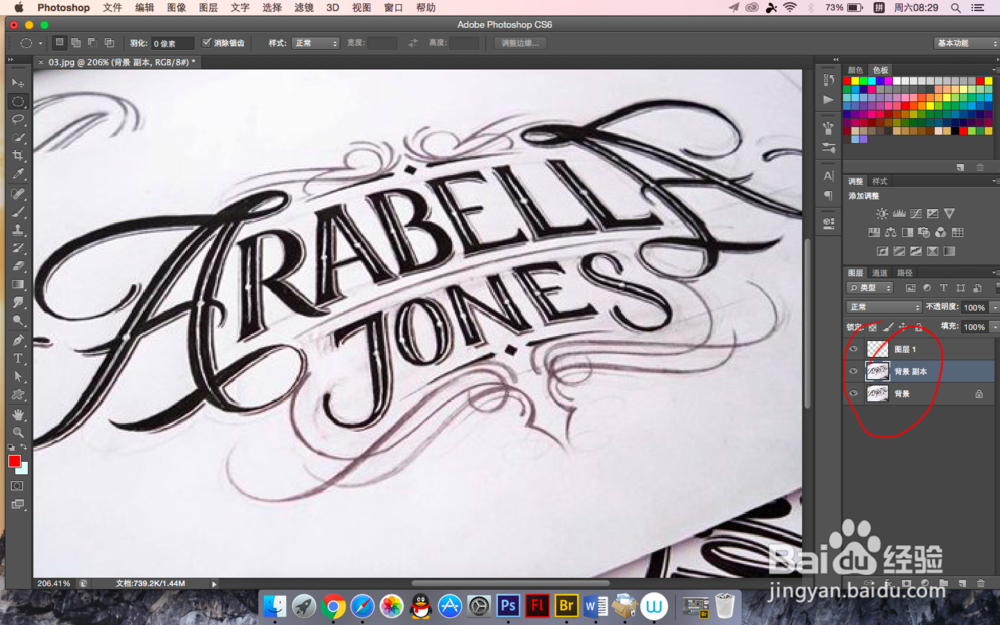Choose New Selection mode in options bar
Image resolution: width=1000 pixels, height=625 pixels.
click(x=59, y=43)
